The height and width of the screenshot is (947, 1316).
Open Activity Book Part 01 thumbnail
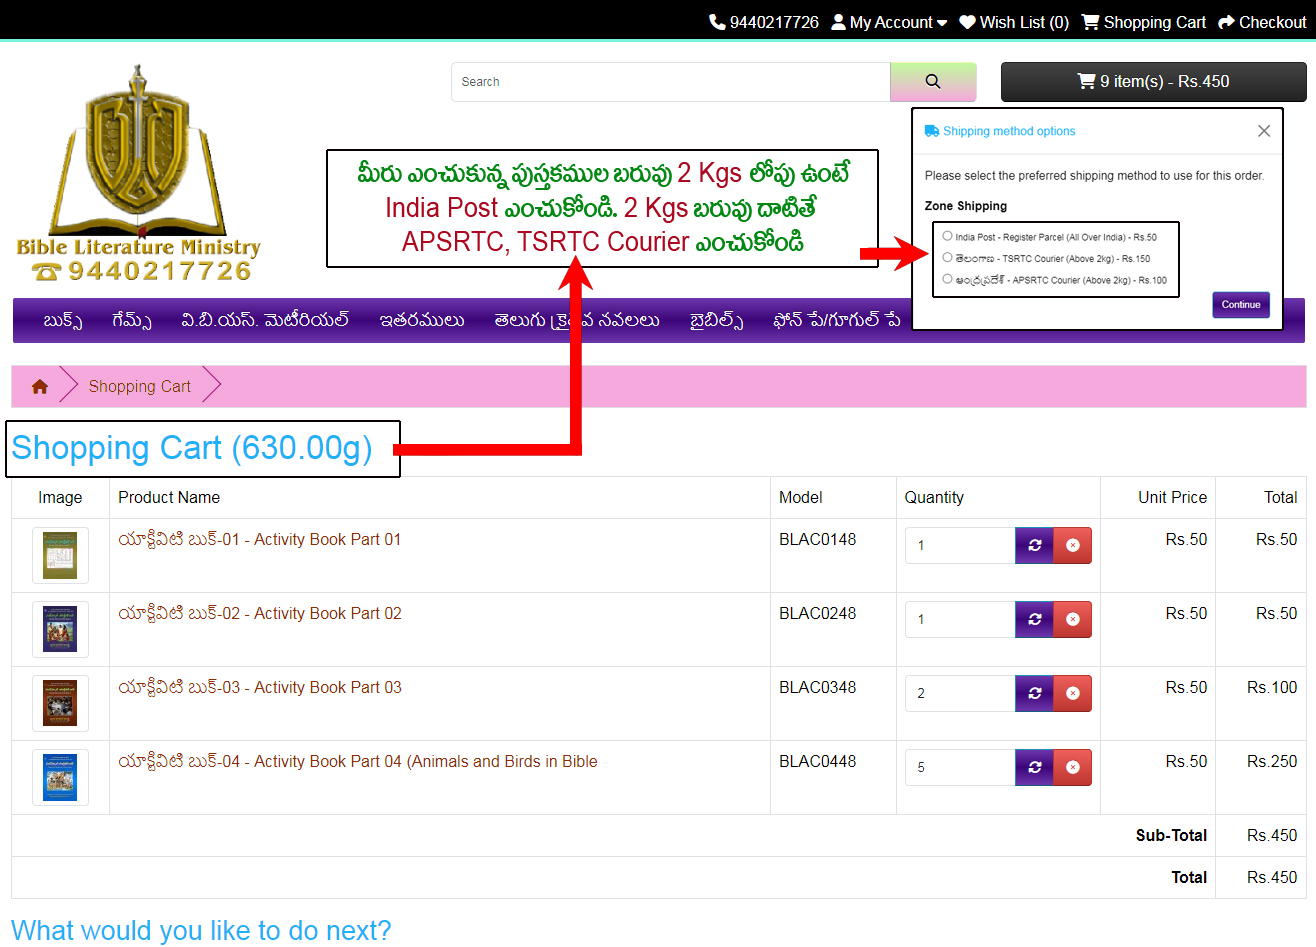[60, 555]
